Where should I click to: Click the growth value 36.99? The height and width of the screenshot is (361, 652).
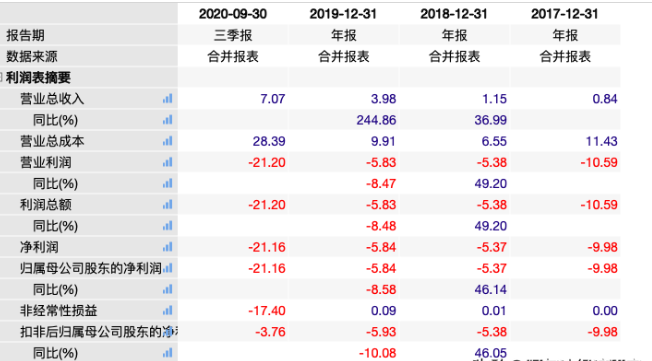(491, 120)
